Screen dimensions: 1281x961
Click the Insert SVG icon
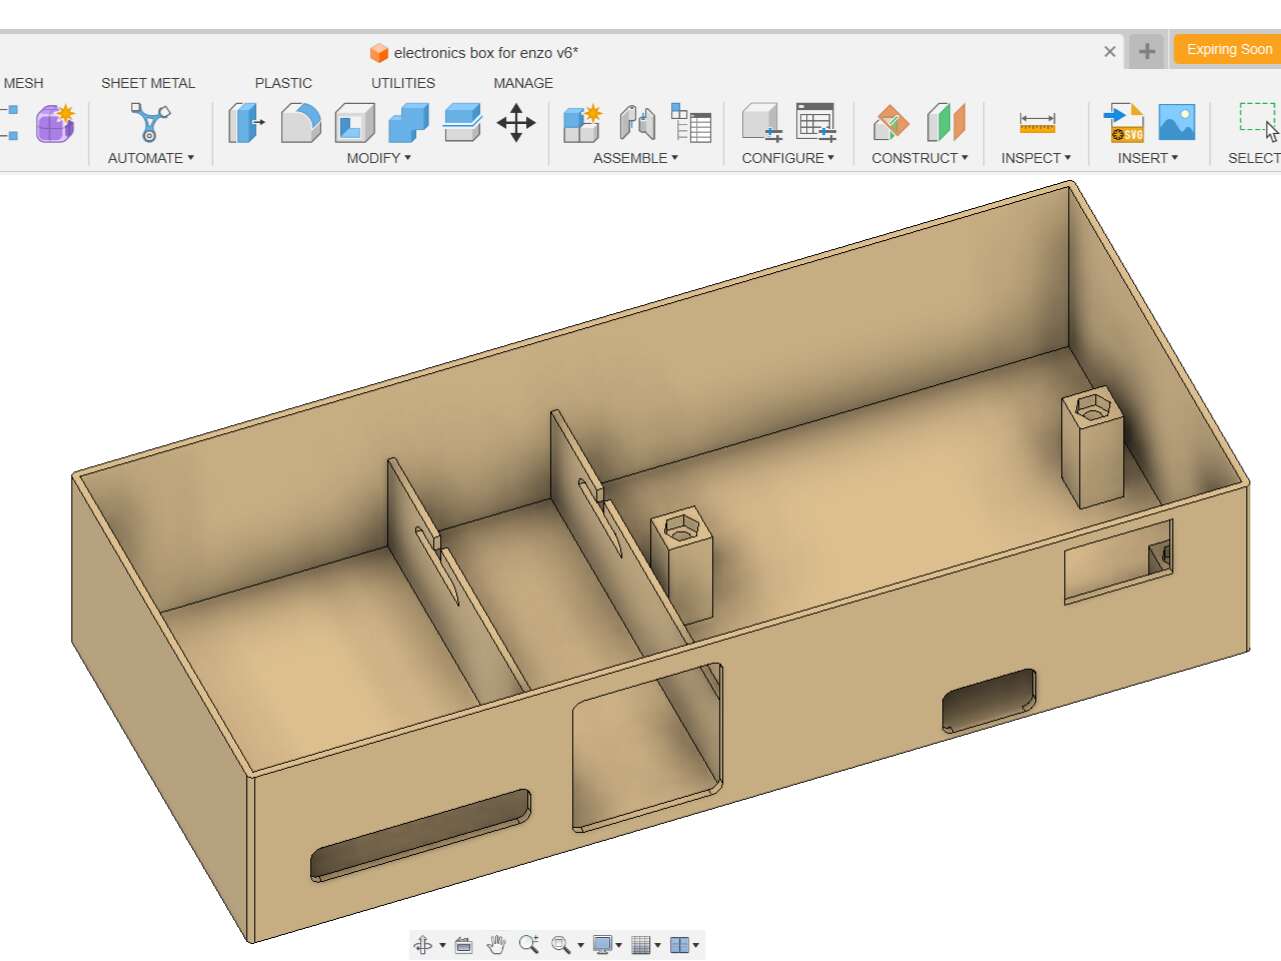(1124, 123)
